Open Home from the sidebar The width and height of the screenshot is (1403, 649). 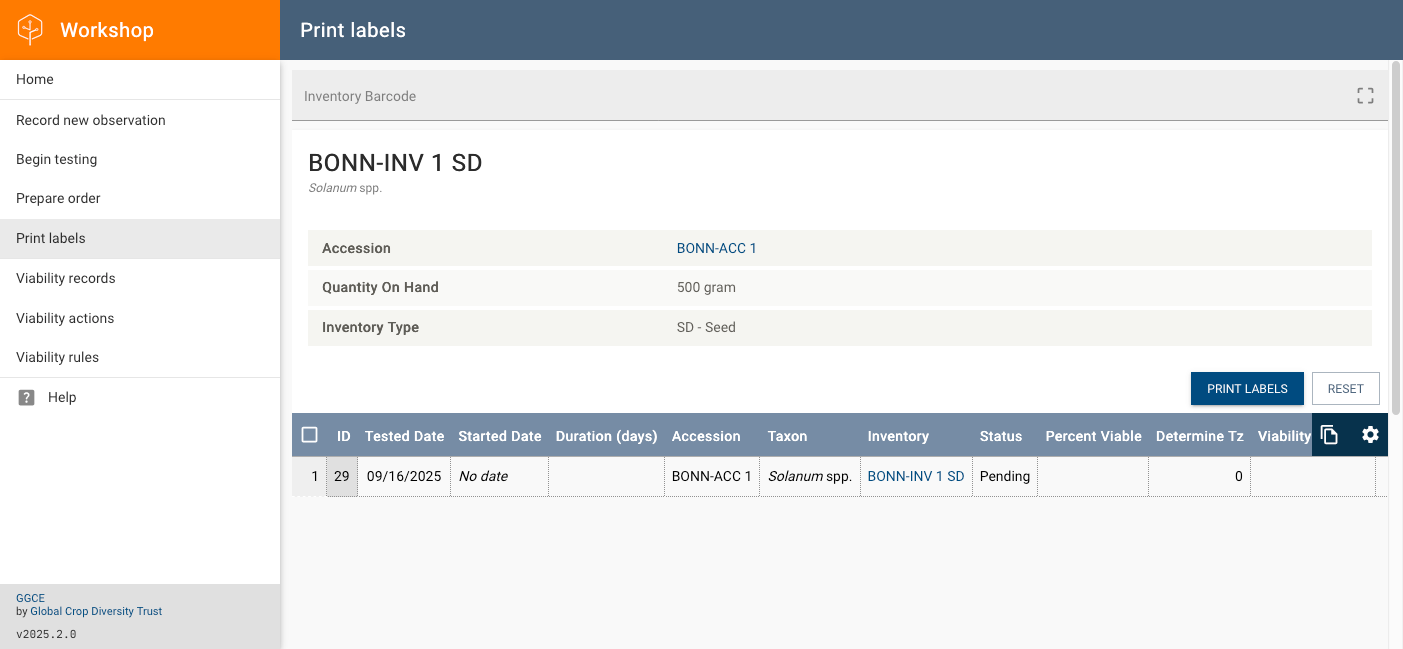click(x=140, y=79)
